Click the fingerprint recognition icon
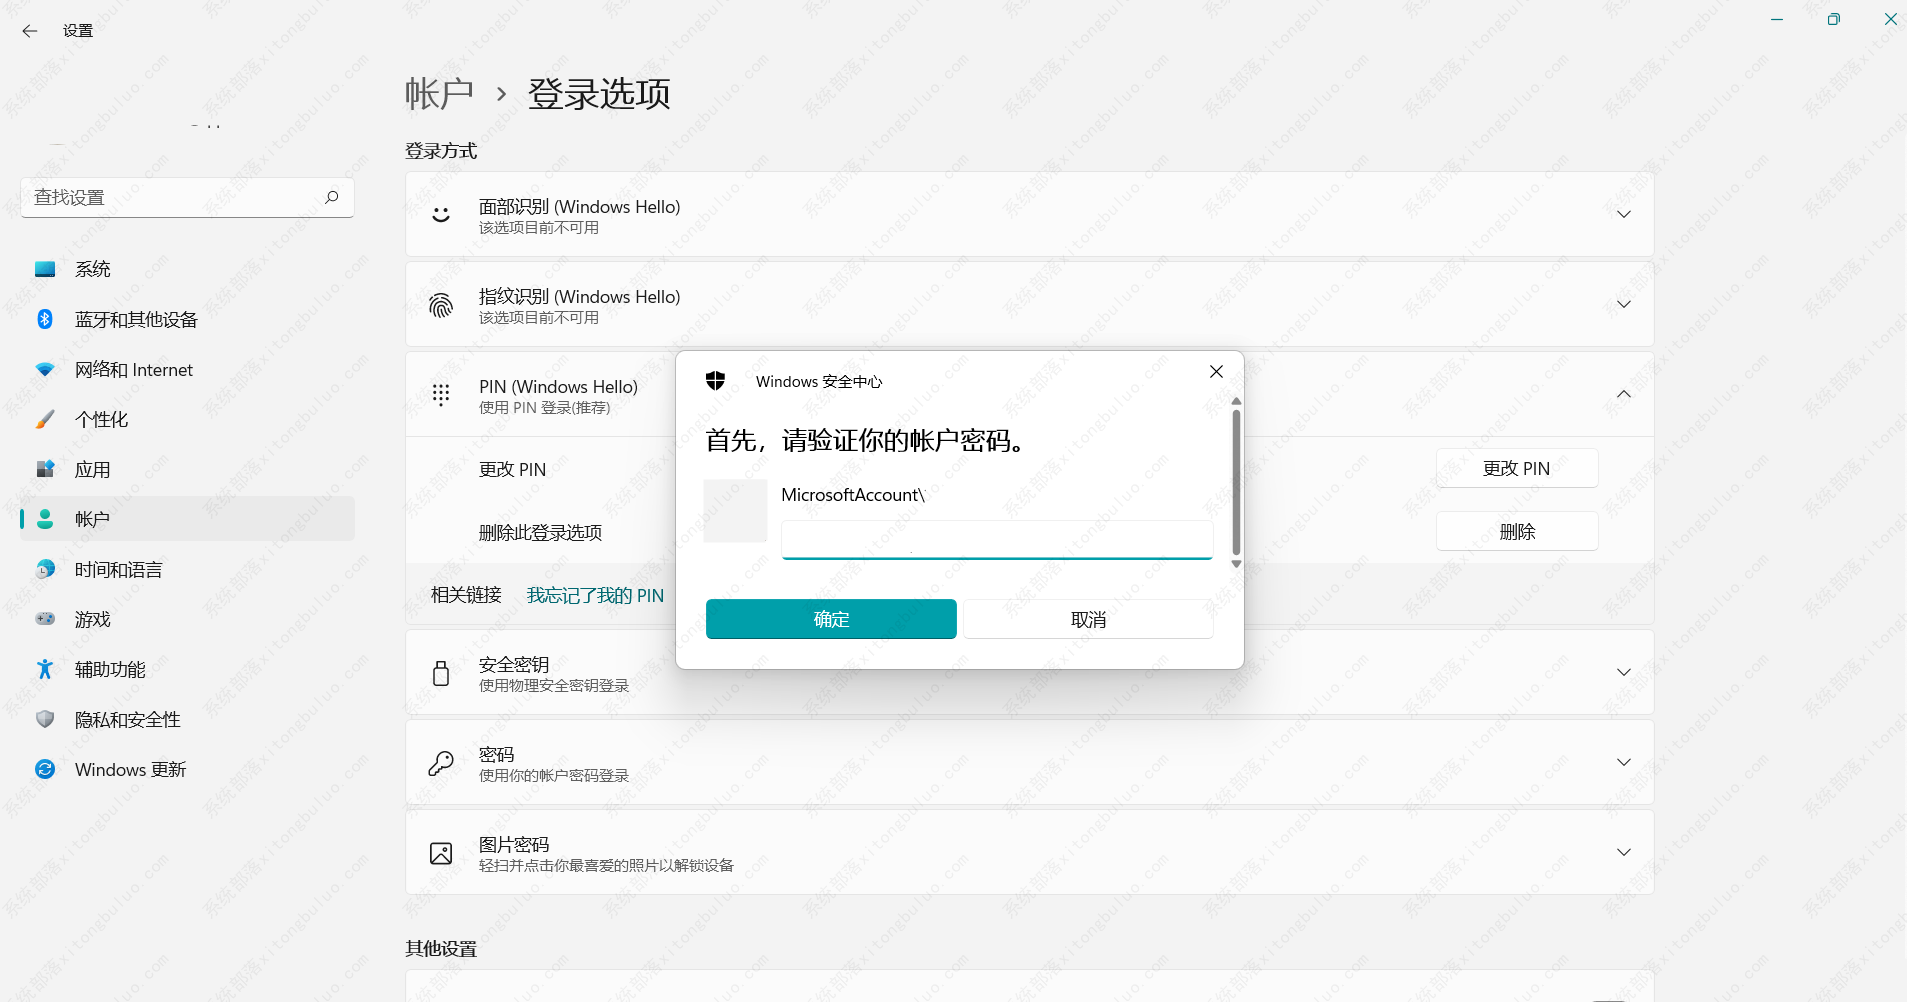 pyautogui.click(x=440, y=304)
